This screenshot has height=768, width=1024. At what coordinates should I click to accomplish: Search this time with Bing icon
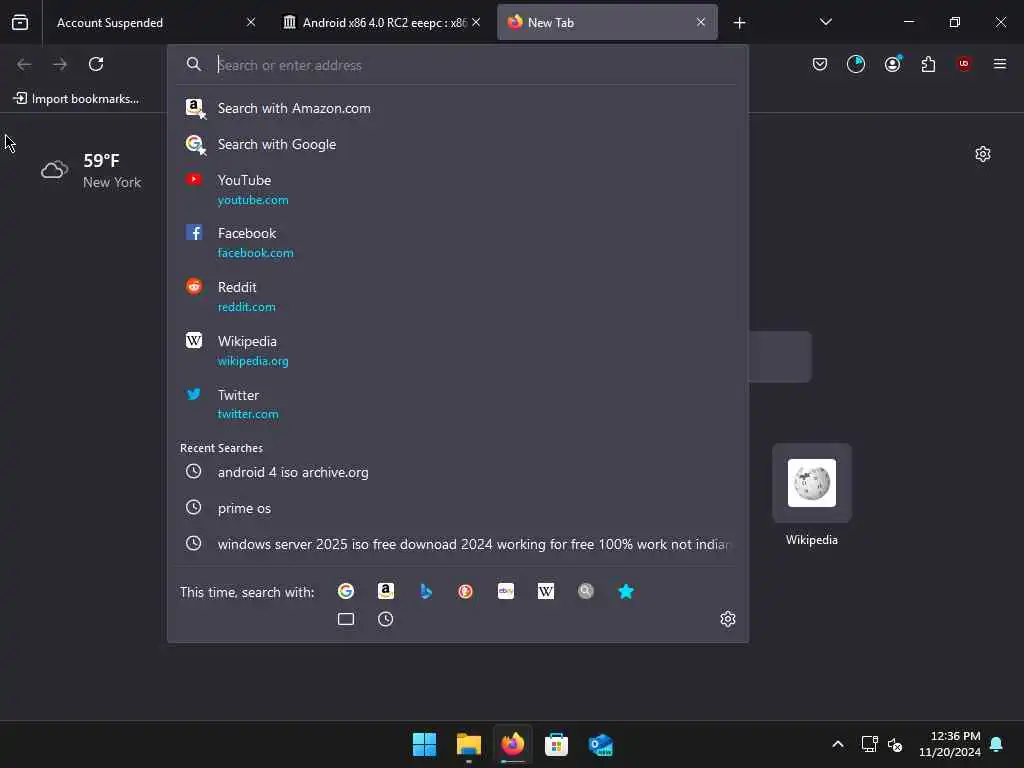[426, 592]
